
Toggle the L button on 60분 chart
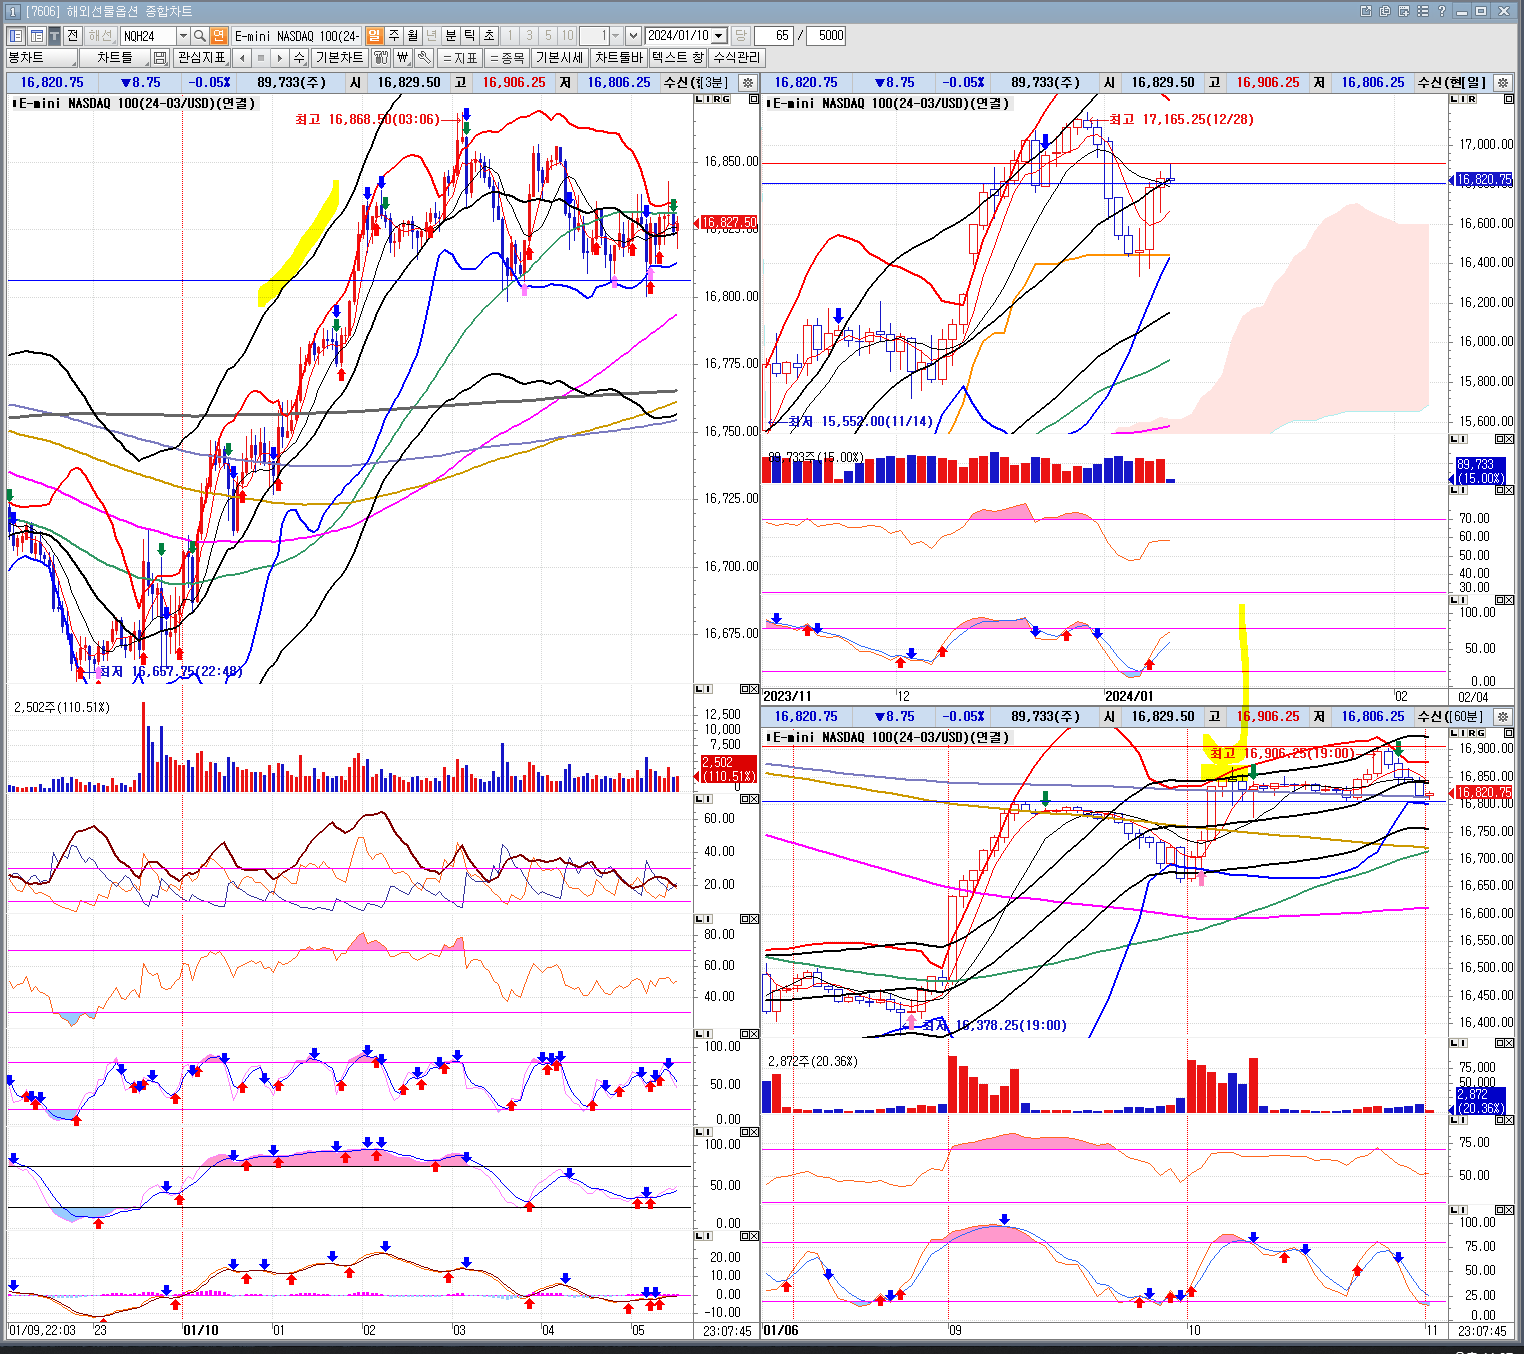[1453, 734]
